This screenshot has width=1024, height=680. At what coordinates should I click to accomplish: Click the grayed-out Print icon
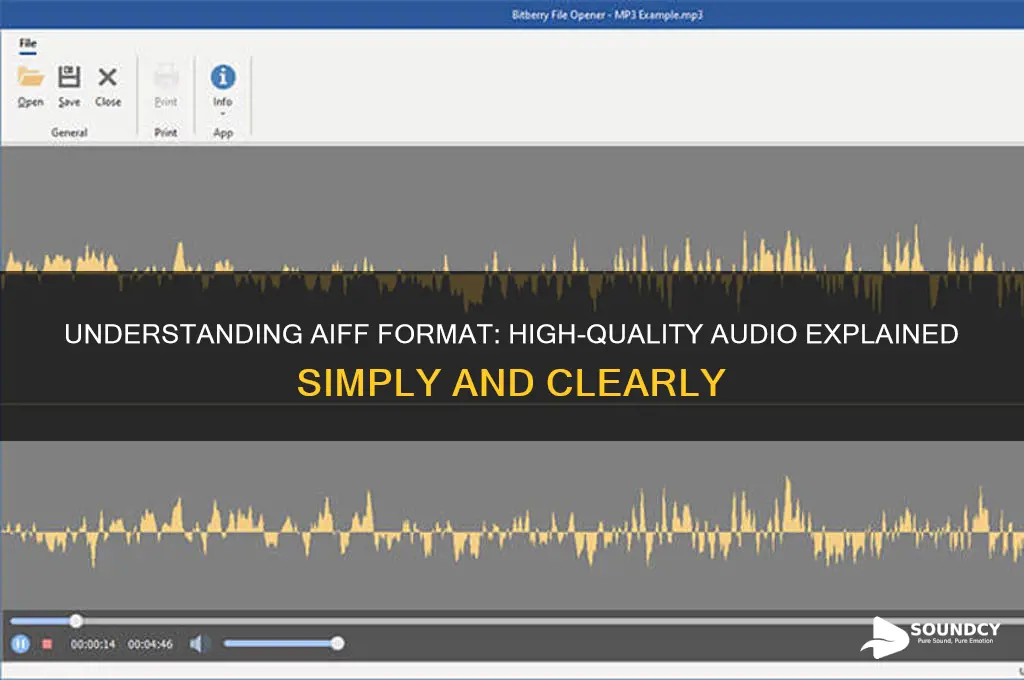click(x=166, y=77)
